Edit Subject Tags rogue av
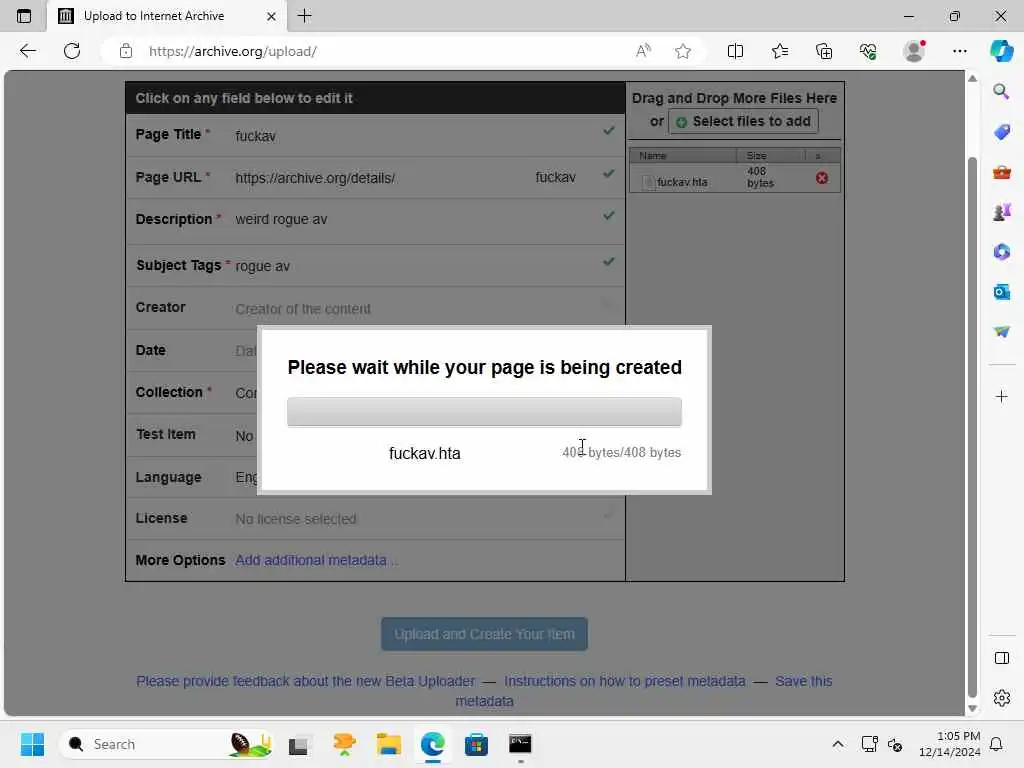The image size is (1024, 768). pos(262,266)
